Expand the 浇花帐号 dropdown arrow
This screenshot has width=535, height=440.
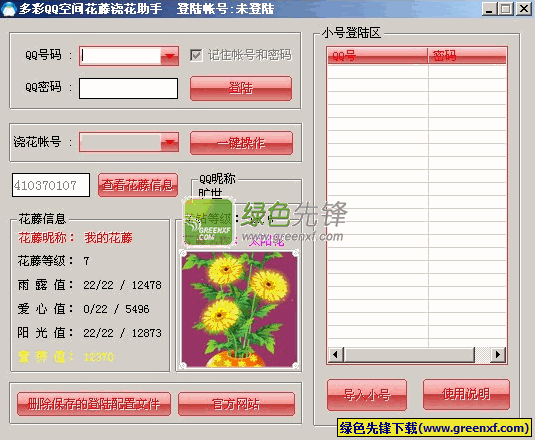point(170,142)
